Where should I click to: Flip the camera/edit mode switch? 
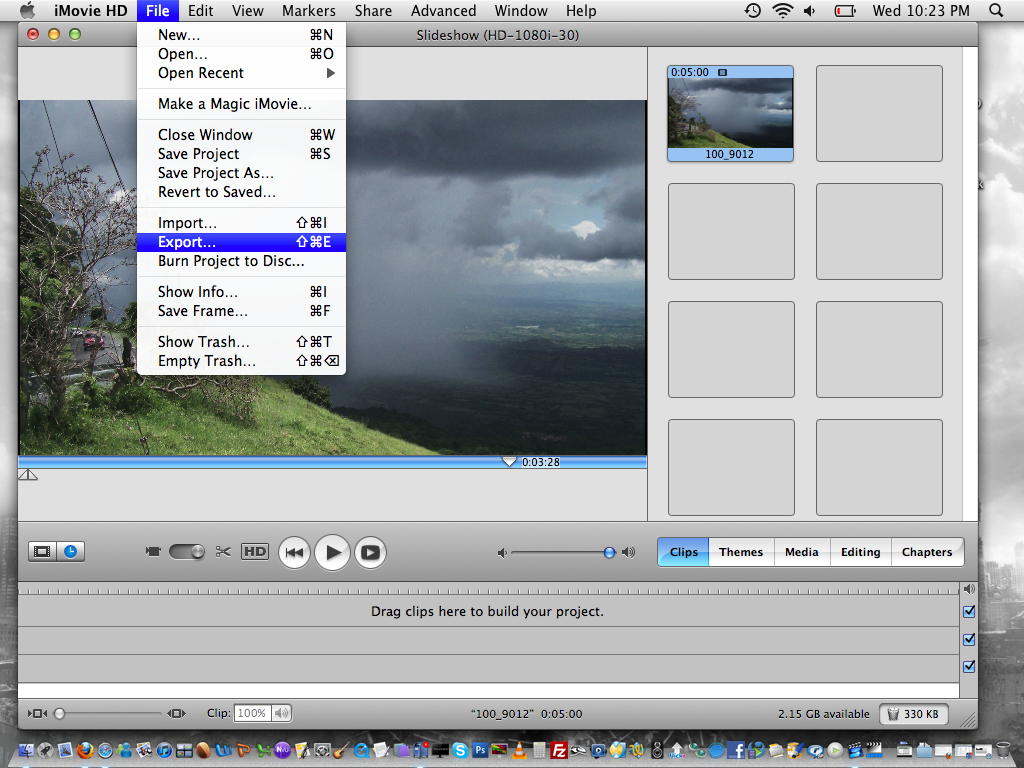click(187, 552)
